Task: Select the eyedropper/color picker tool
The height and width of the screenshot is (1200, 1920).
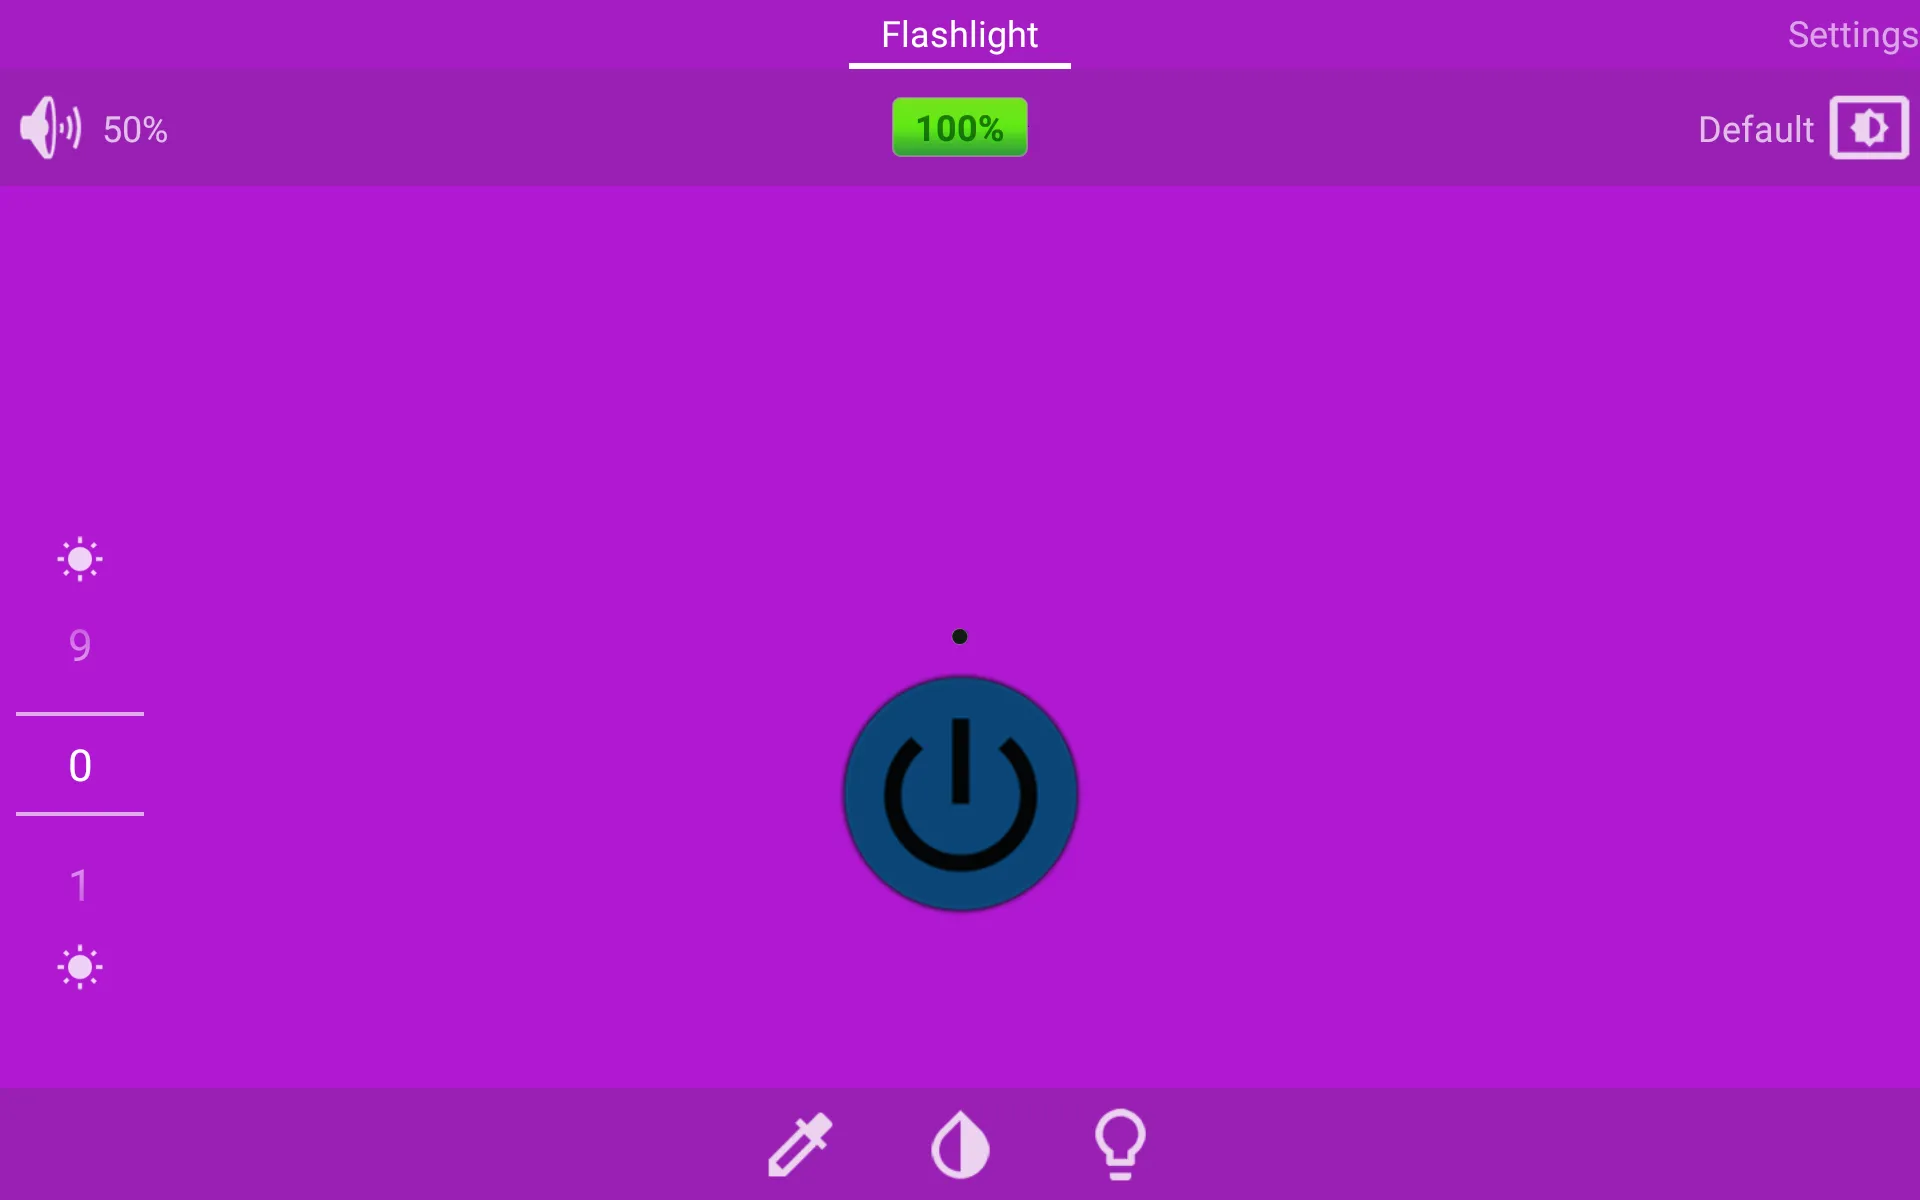Action: pos(802,1143)
